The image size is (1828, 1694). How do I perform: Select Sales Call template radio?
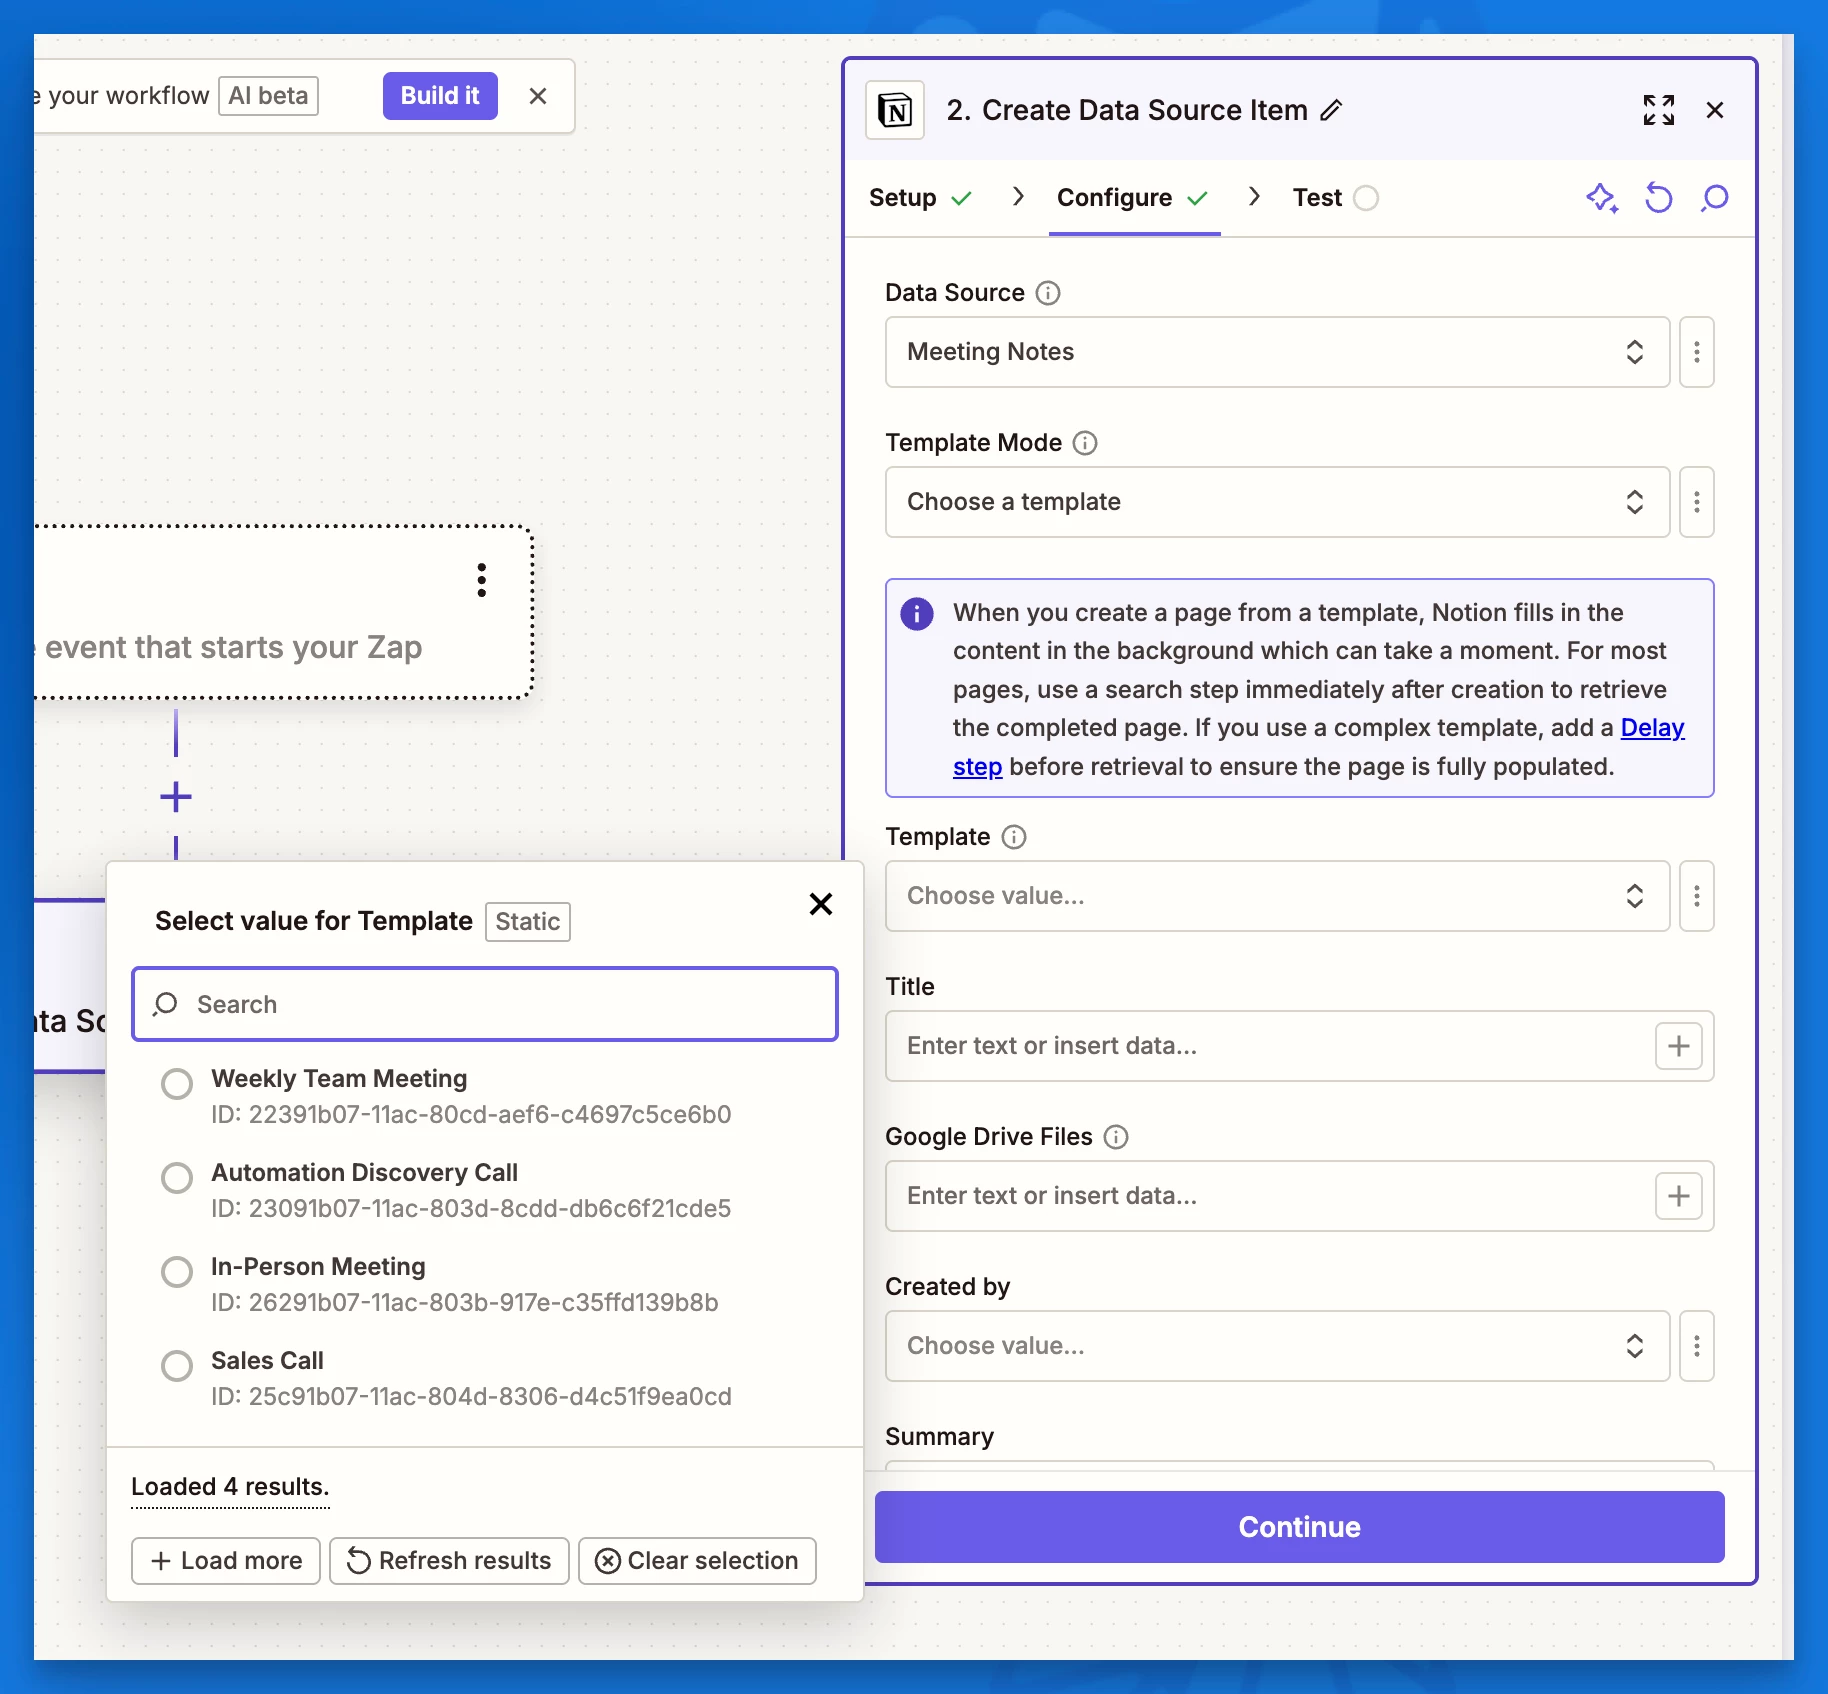tap(177, 1366)
